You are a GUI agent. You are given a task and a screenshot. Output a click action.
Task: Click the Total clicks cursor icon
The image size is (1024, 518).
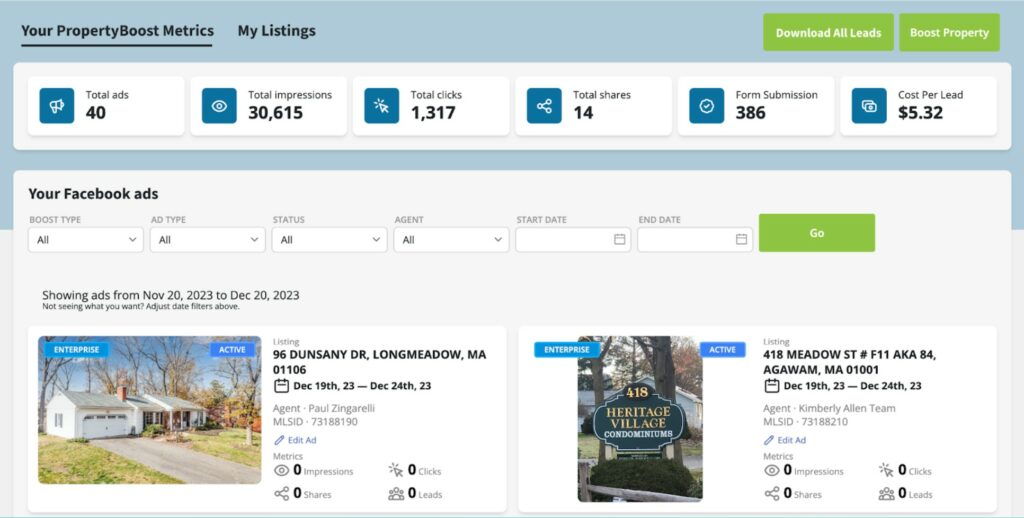coord(382,106)
